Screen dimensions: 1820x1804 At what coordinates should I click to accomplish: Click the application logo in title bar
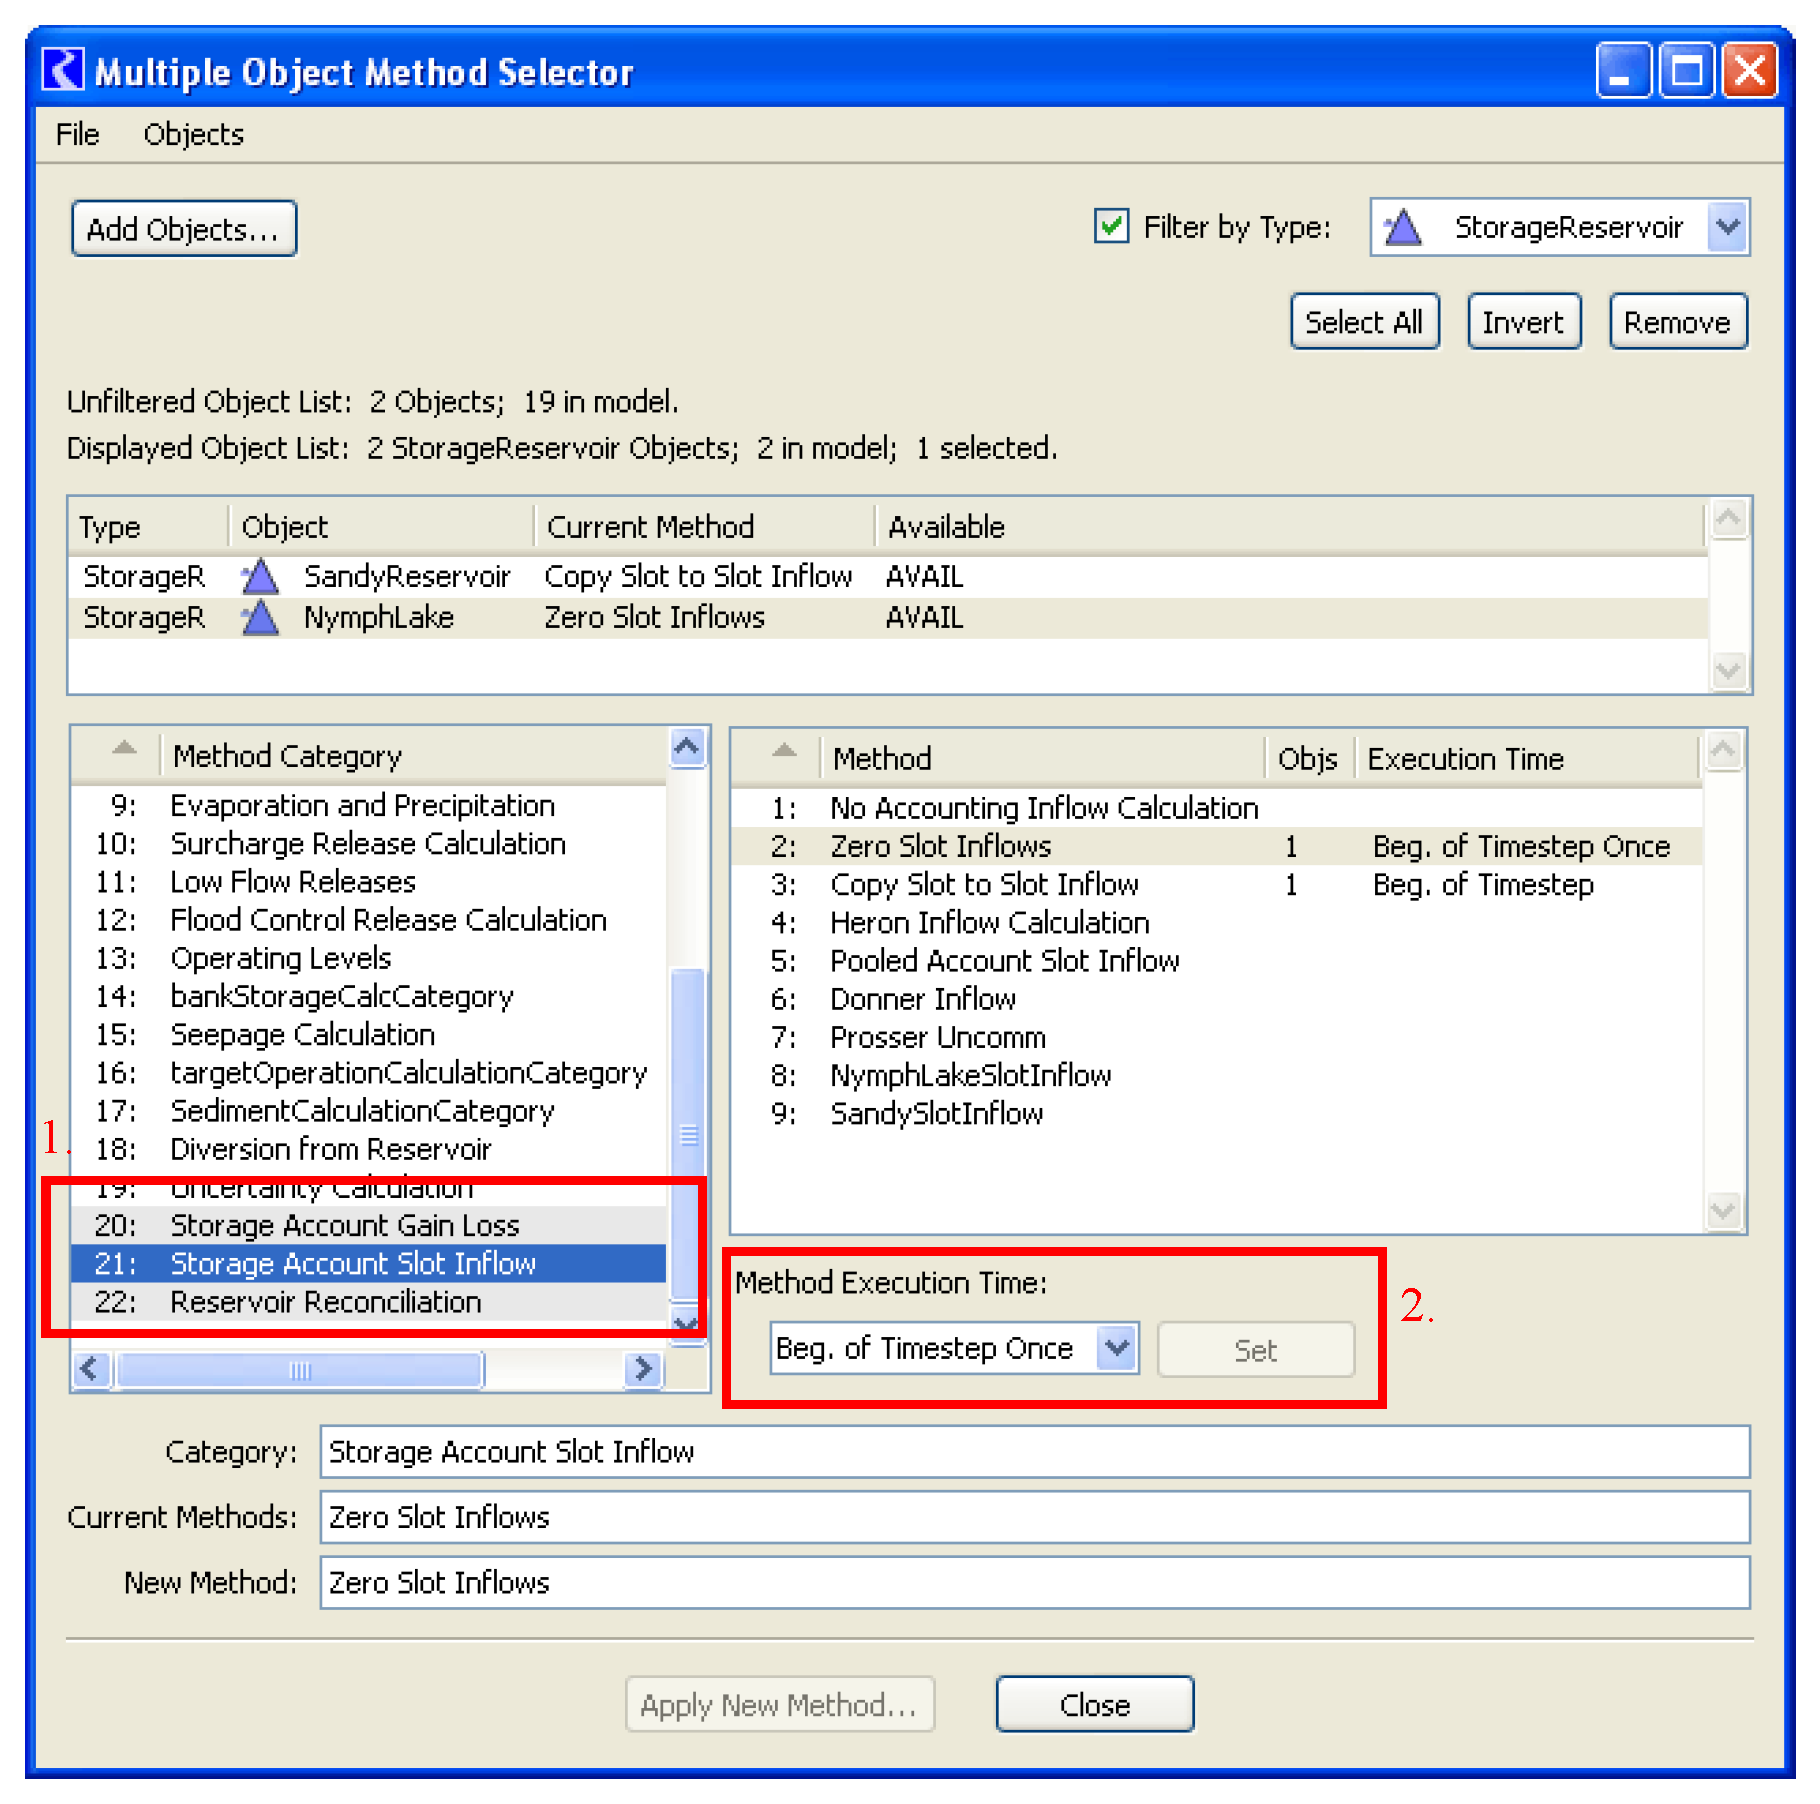[64, 71]
